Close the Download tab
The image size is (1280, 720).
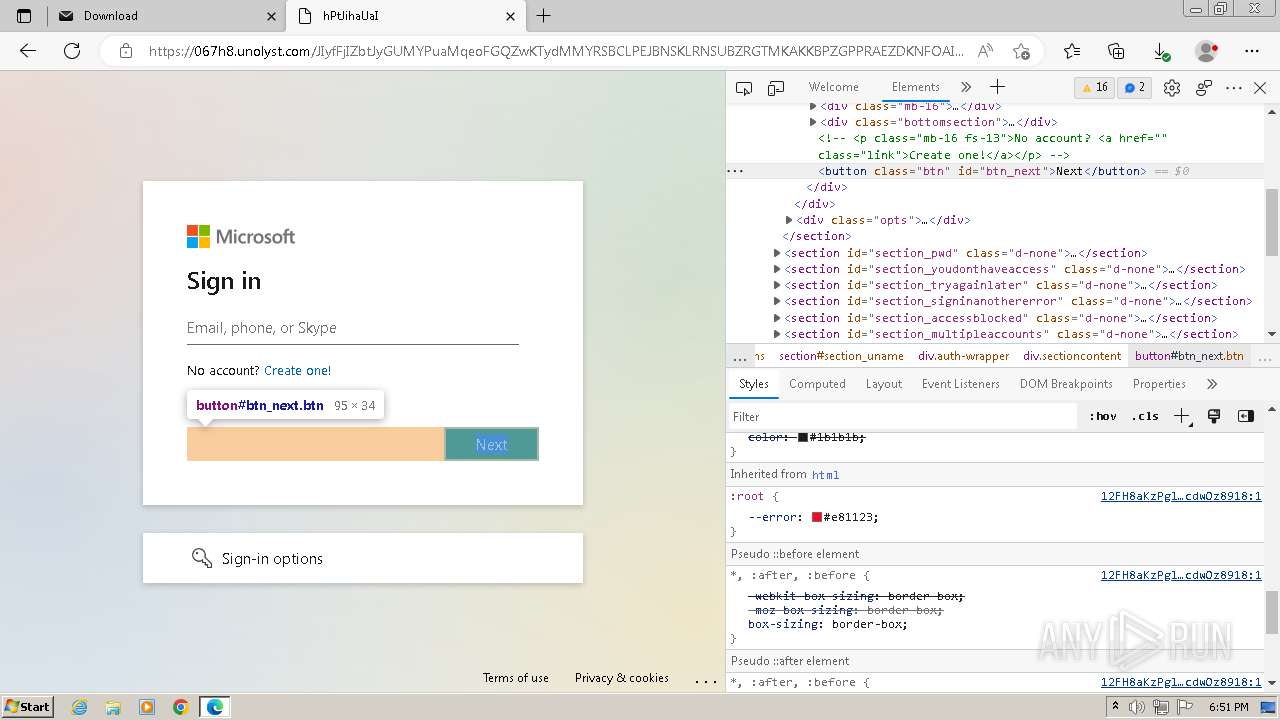pos(271,16)
